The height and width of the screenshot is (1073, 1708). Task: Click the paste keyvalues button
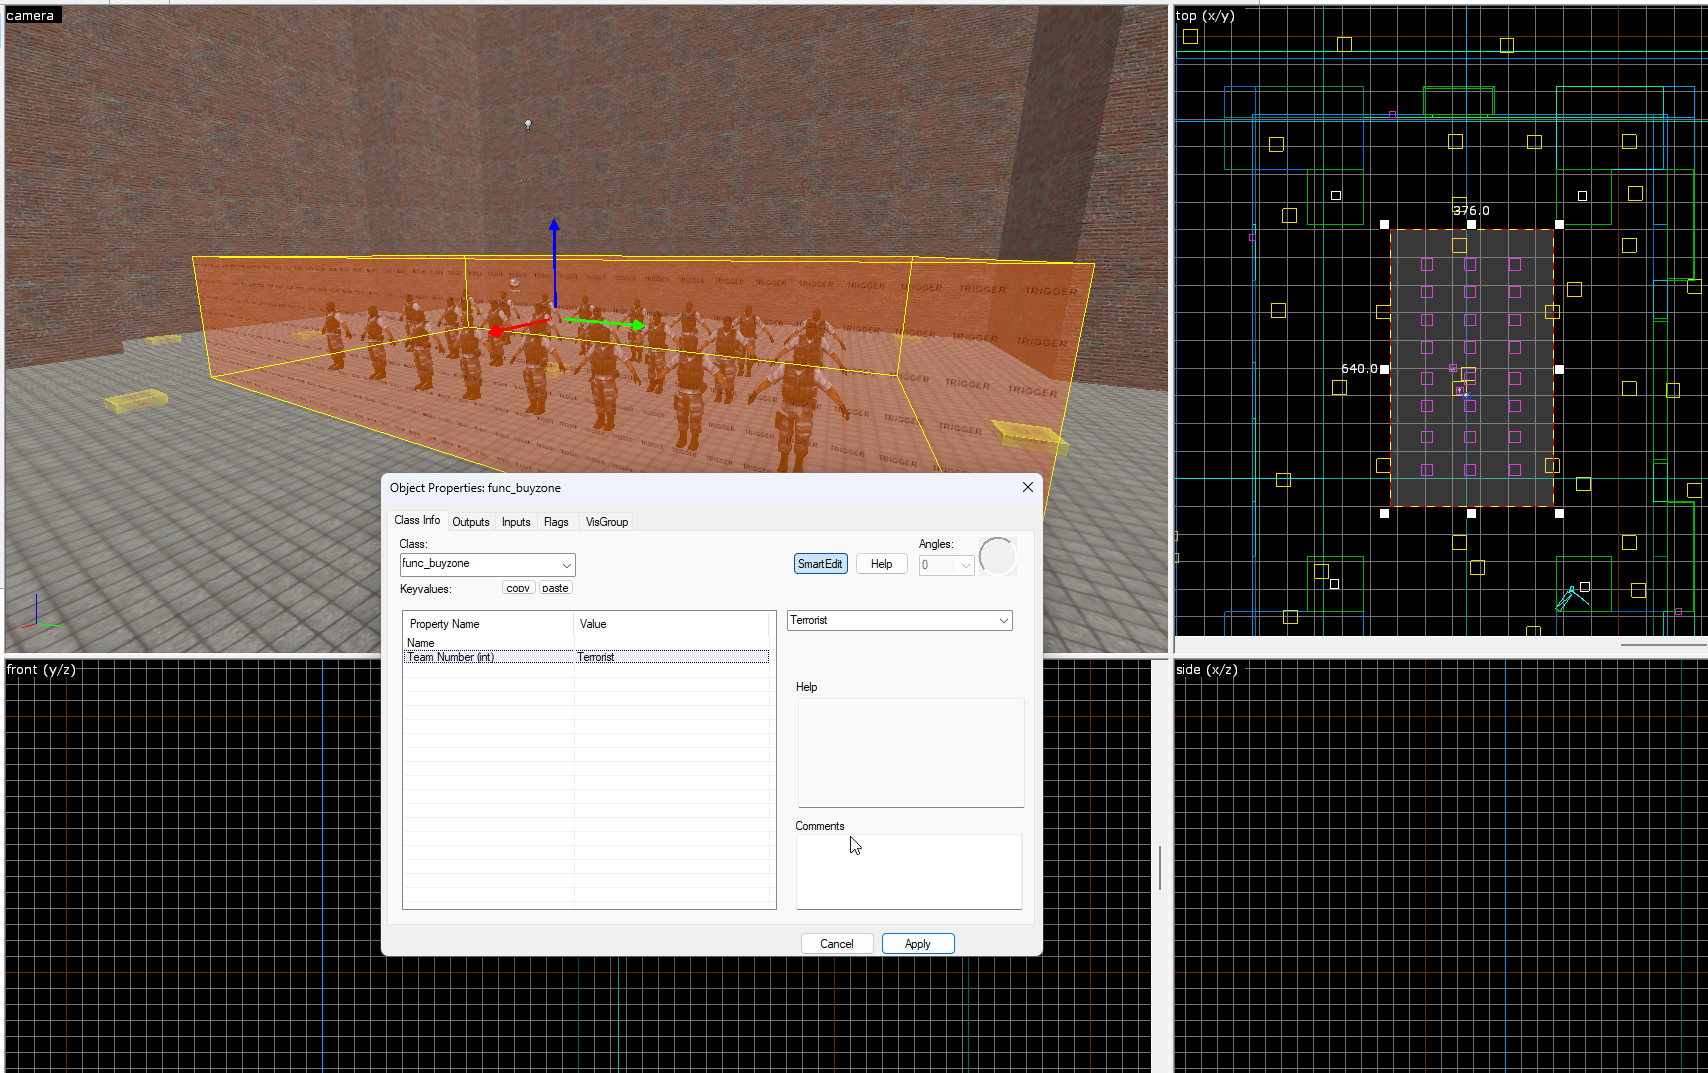tap(555, 588)
